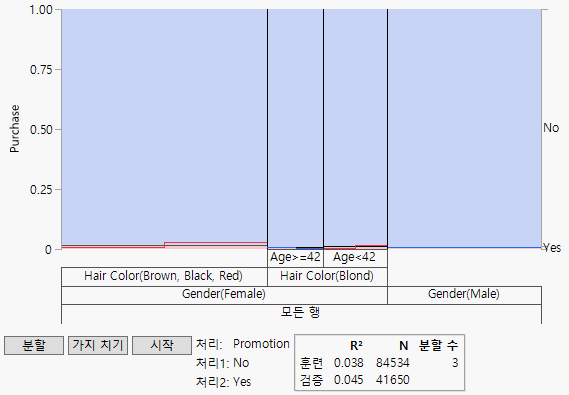The height and width of the screenshot is (395, 569).
Task: Click the 분할 수 column header
Action: 438,346
